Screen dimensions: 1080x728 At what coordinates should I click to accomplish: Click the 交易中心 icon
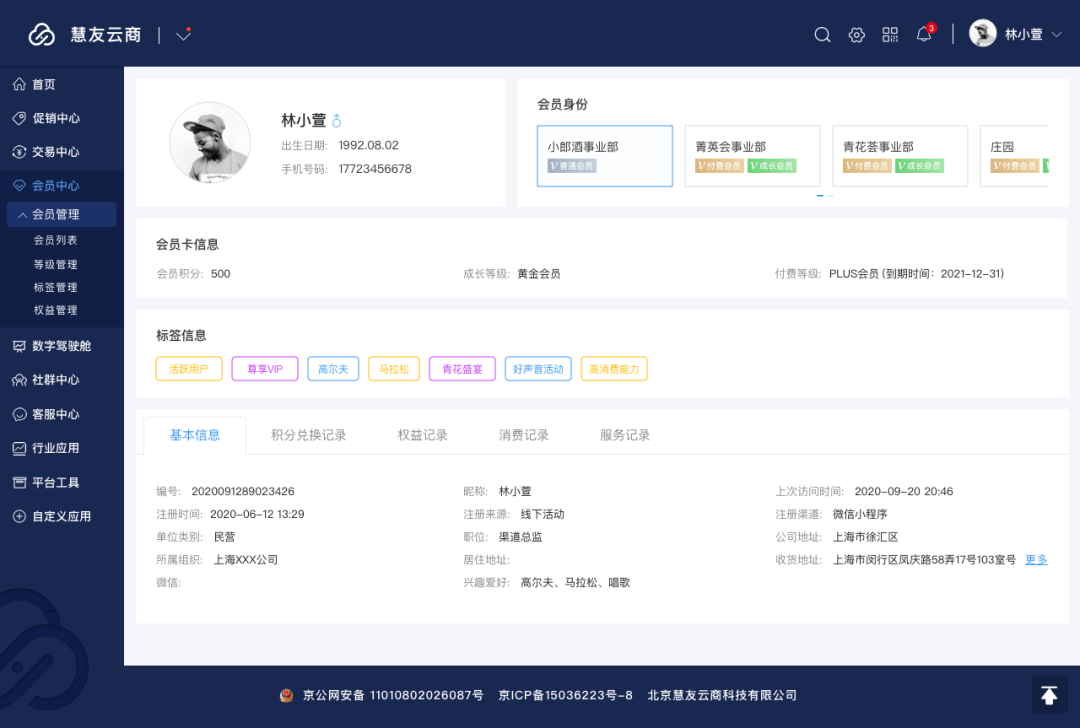coord(19,152)
